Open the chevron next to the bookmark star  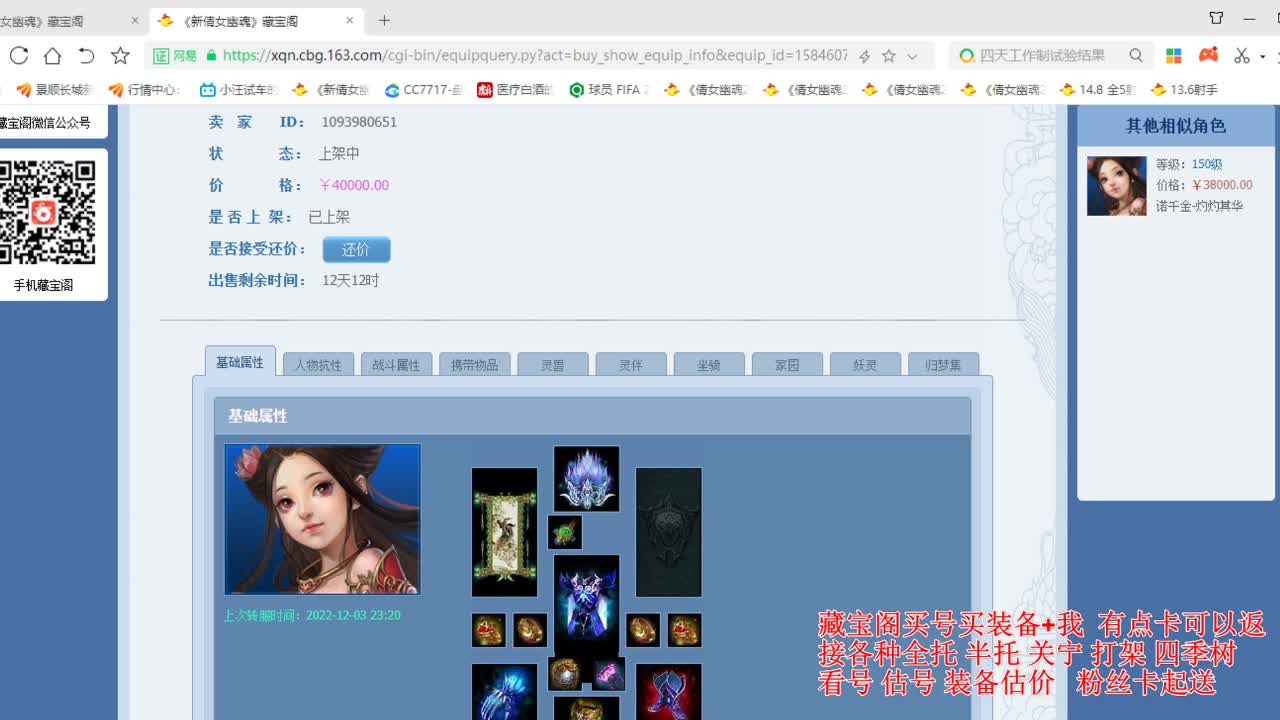(x=910, y=56)
